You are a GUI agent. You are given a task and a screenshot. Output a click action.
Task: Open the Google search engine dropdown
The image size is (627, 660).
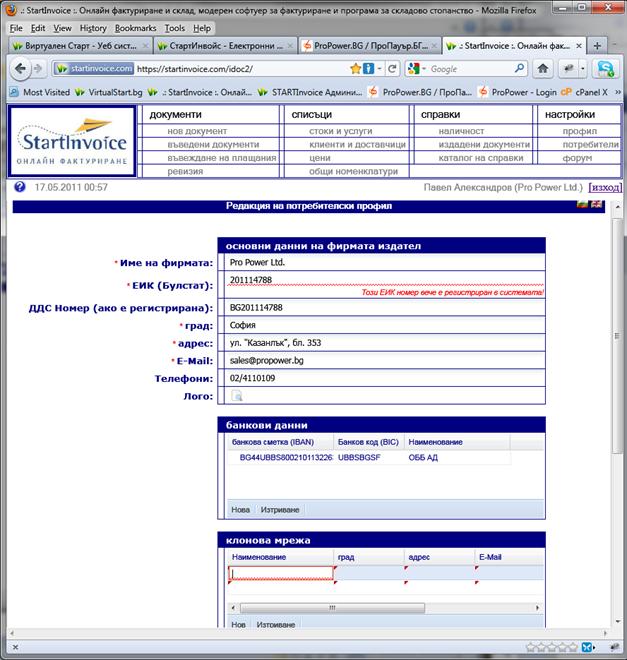(x=424, y=69)
